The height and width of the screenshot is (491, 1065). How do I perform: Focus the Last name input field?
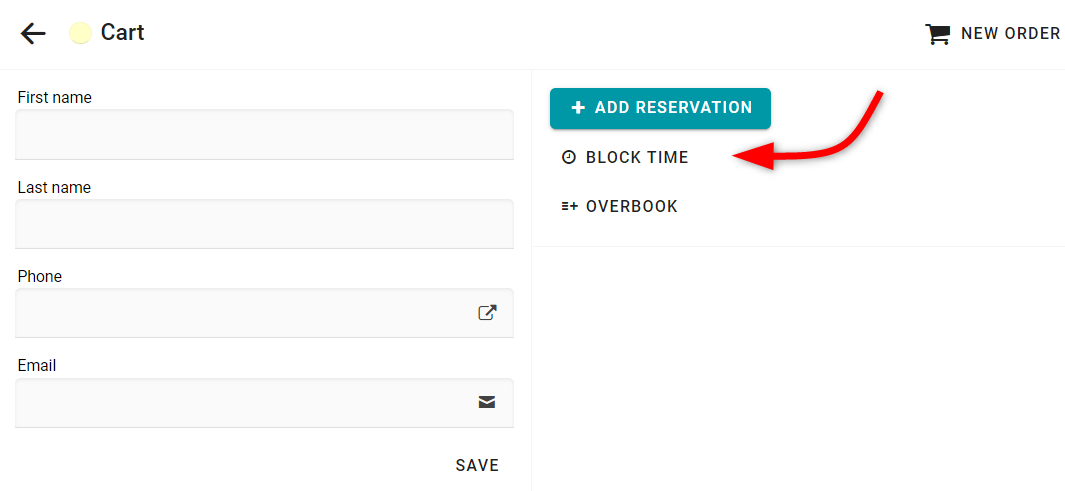(x=264, y=224)
